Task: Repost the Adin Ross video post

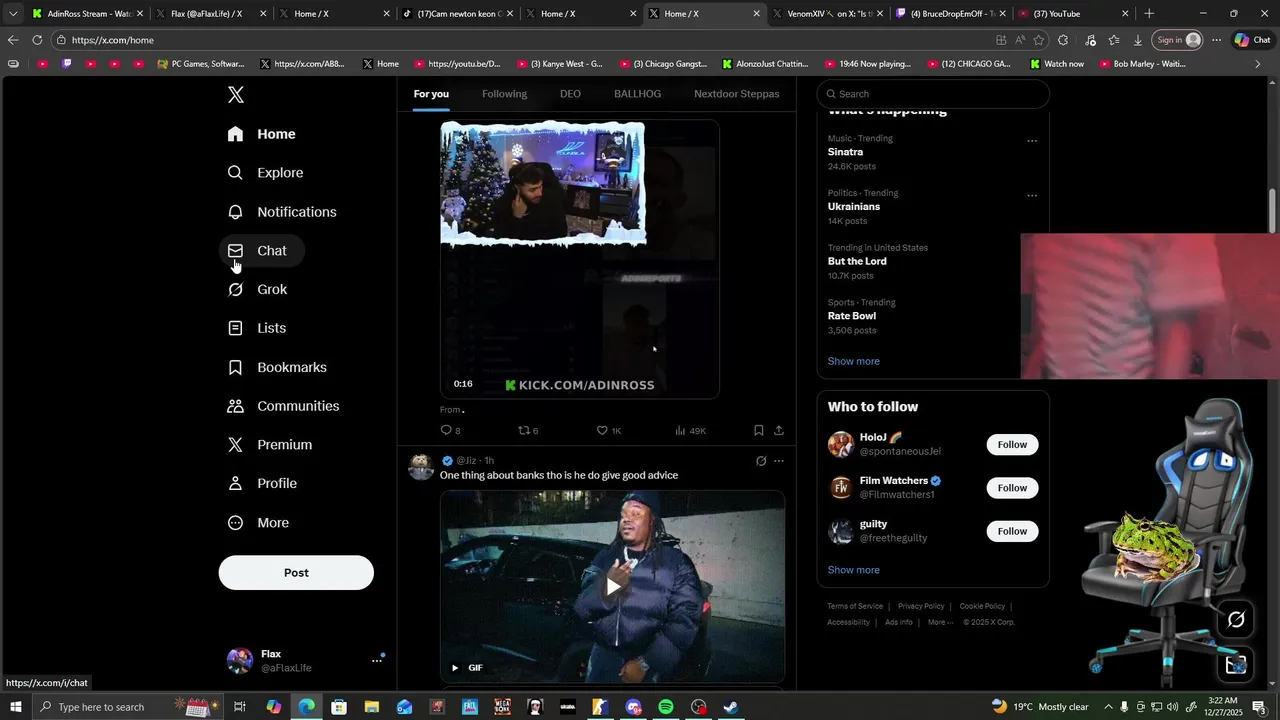Action: pyautogui.click(x=528, y=431)
